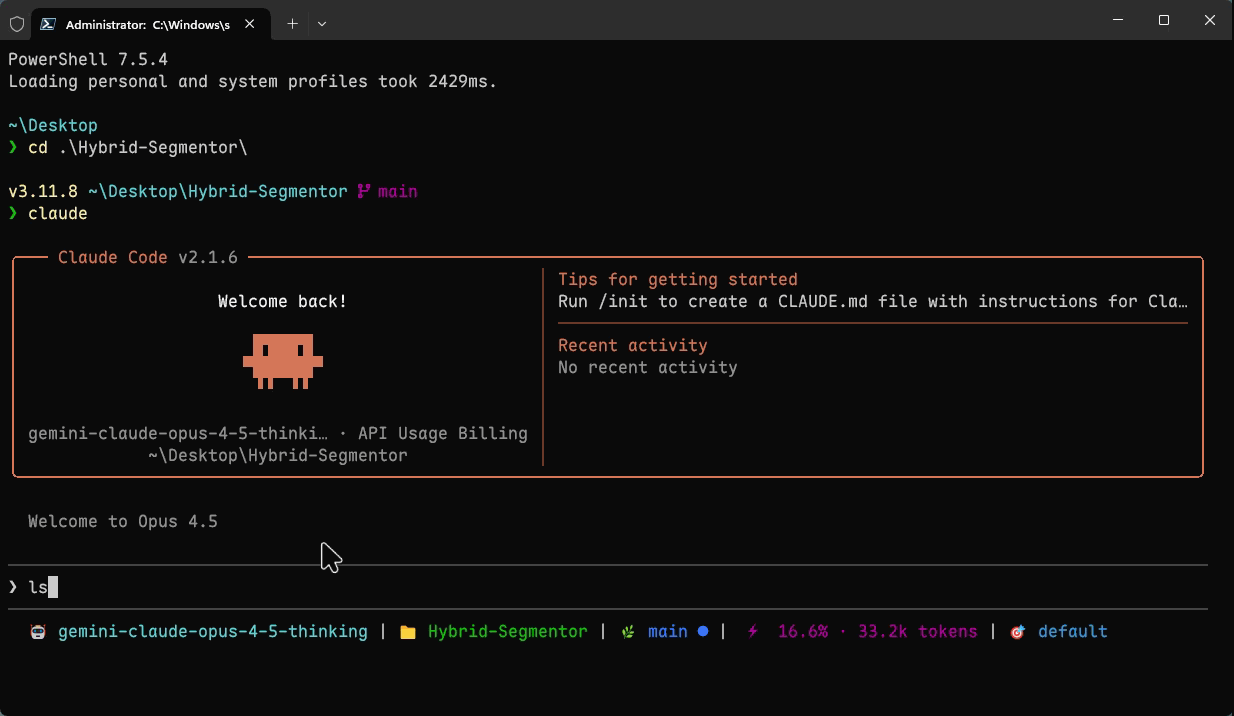This screenshot has width=1234, height=716.
Task: Click 'API Usage Billing' text in the welcome box
Action: pyautogui.click(x=443, y=433)
